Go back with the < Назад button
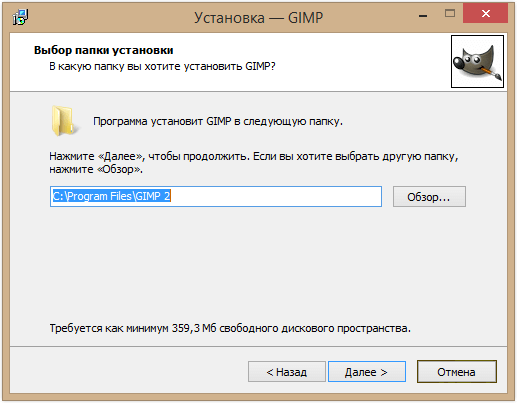The width and height of the screenshot is (517, 403). (x=287, y=372)
